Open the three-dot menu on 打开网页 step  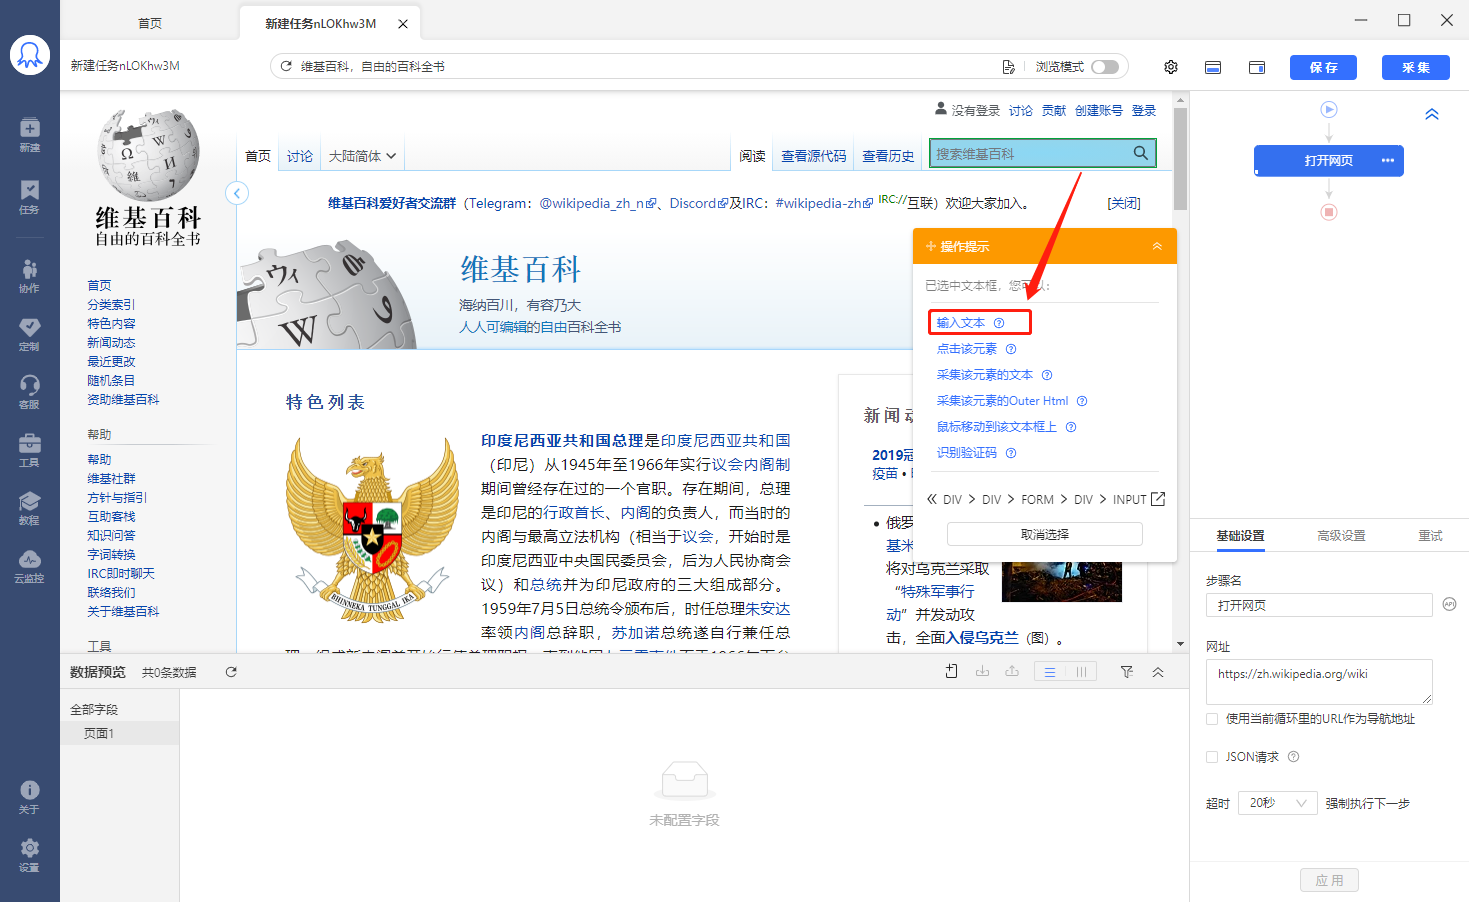(x=1388, y=161)
